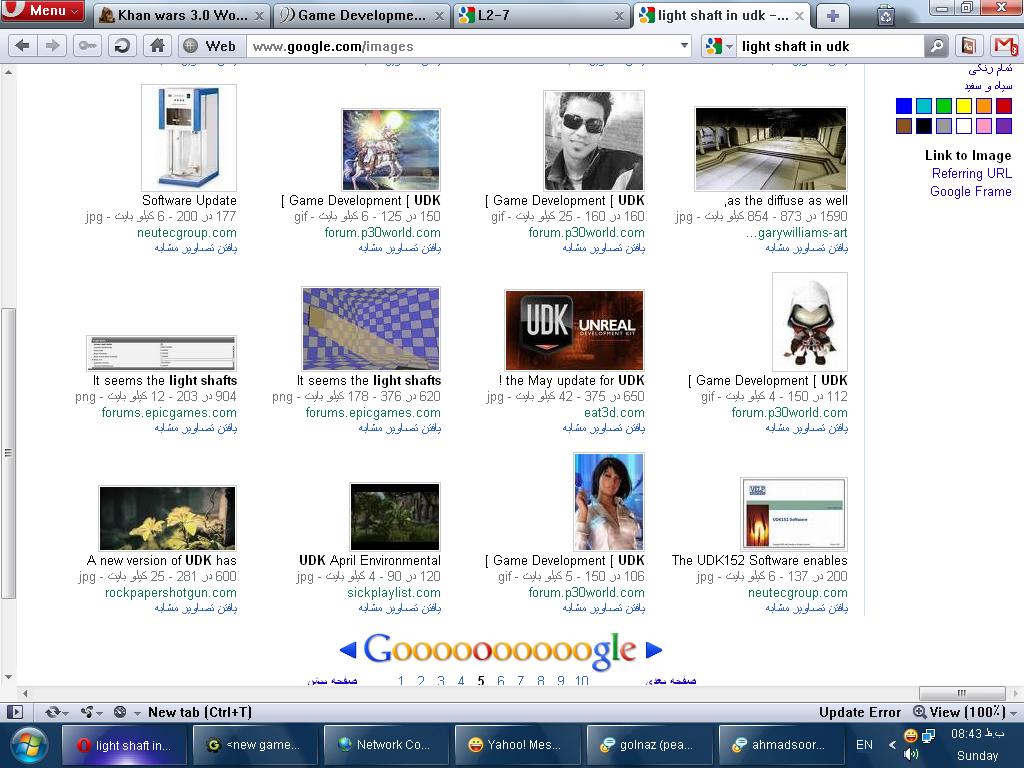The height and width of the screenshot is (768, 1024).
Task: Click the password wand key icon
Action: point(87,46)
